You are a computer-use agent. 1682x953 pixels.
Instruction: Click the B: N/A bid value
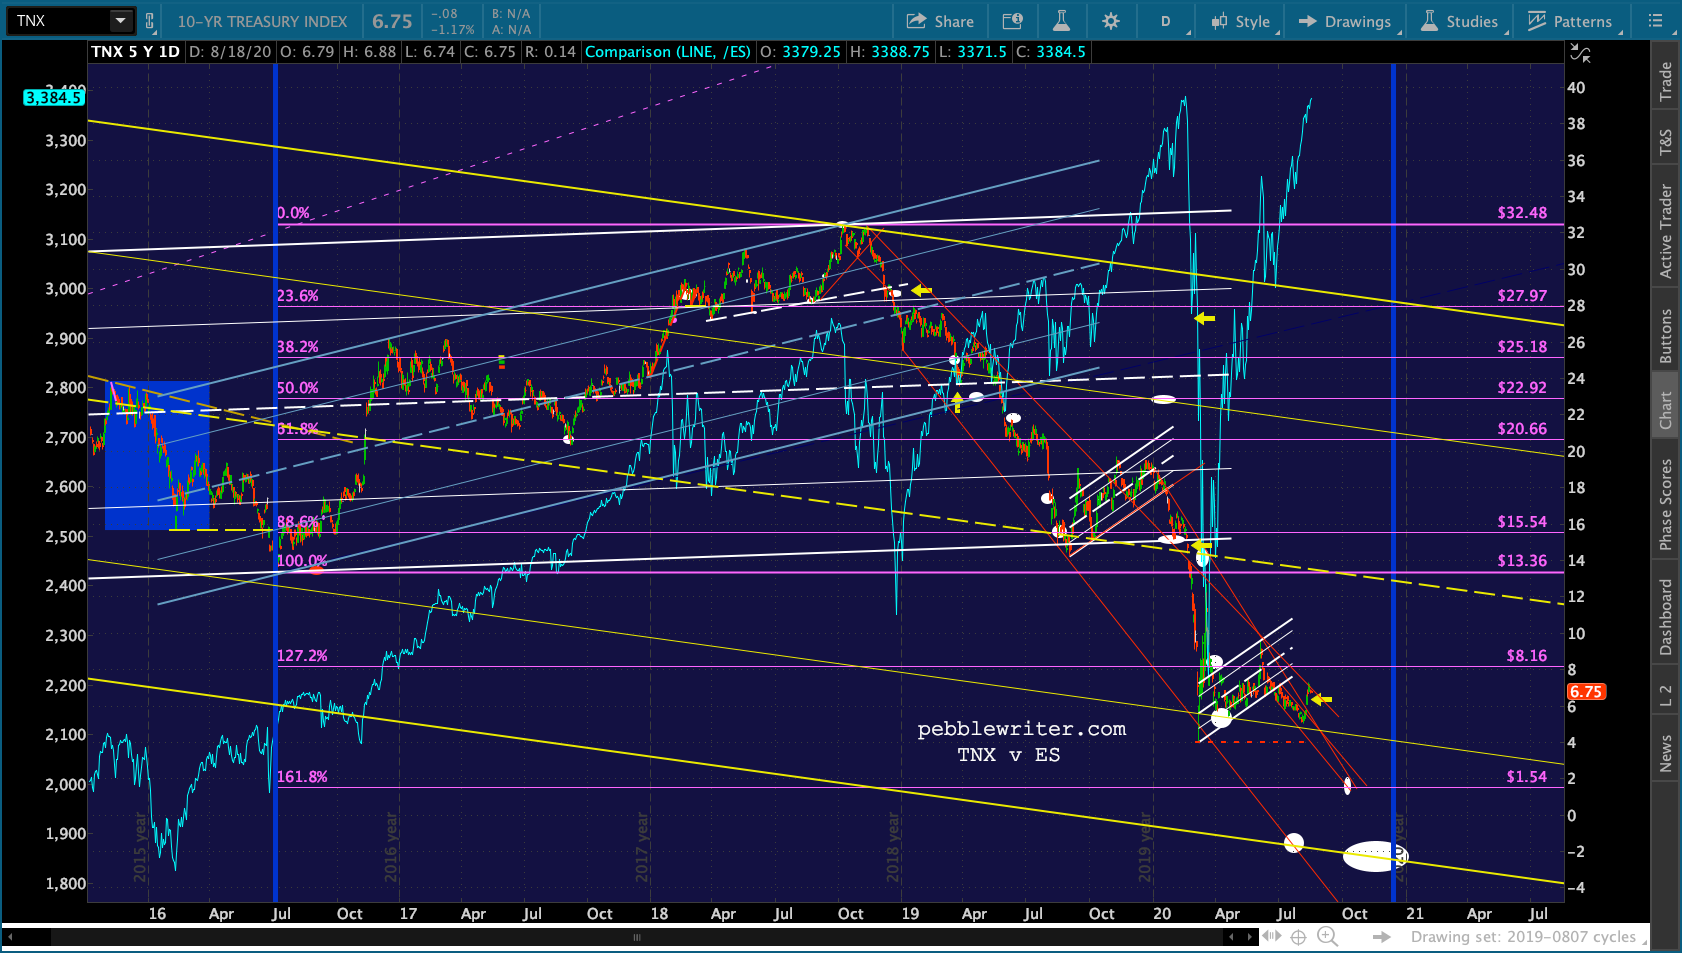tap(511, 14)
